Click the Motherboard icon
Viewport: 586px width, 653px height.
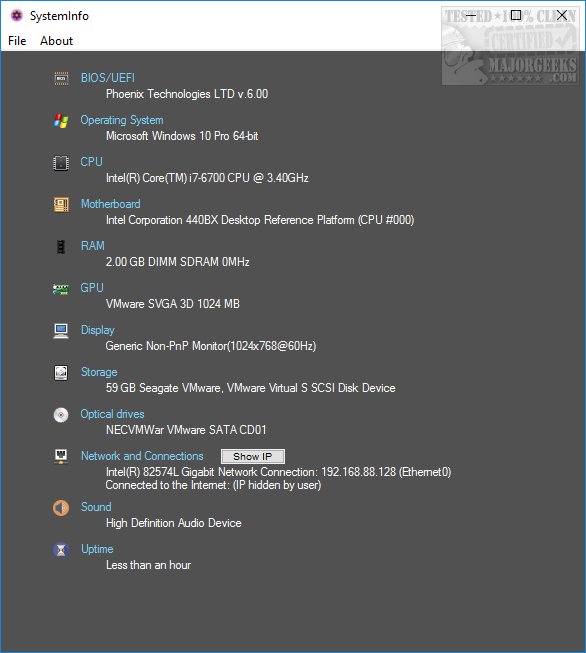click(x=61, y=204)
